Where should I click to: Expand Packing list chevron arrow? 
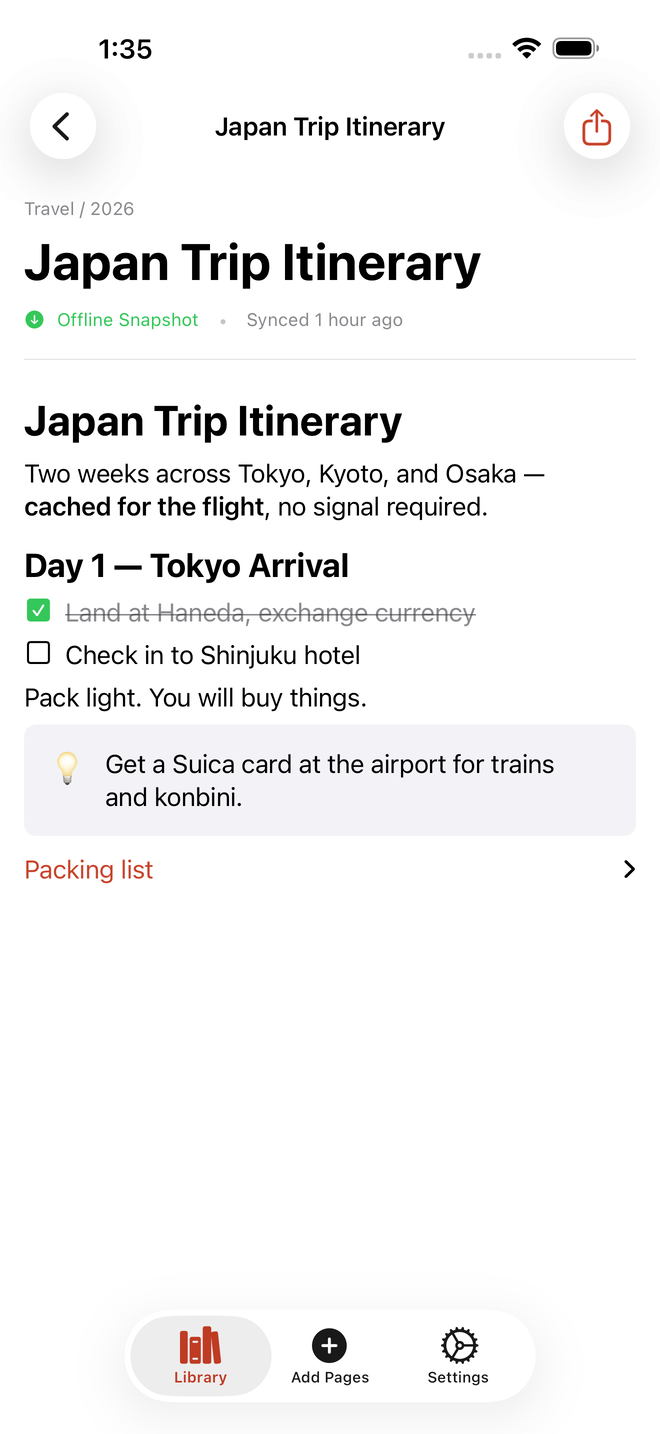[x=629, y=870]
